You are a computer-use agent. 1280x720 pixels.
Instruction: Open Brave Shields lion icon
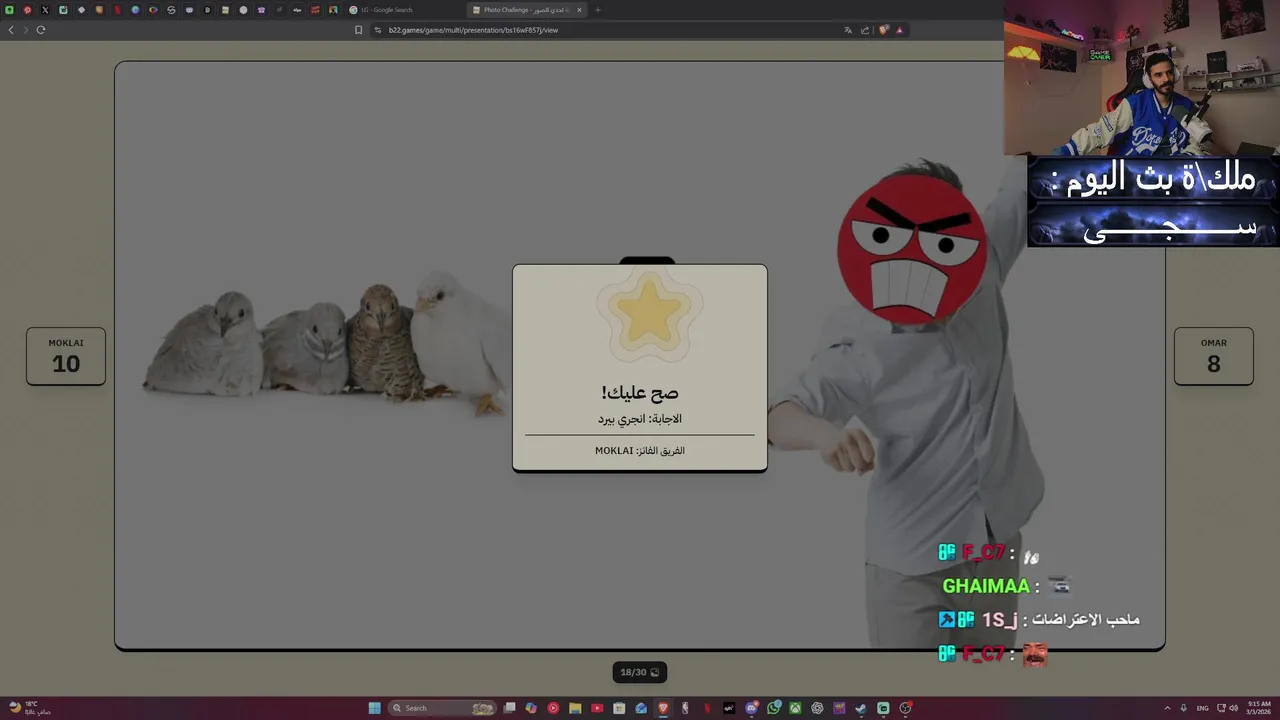click(884, 30)
